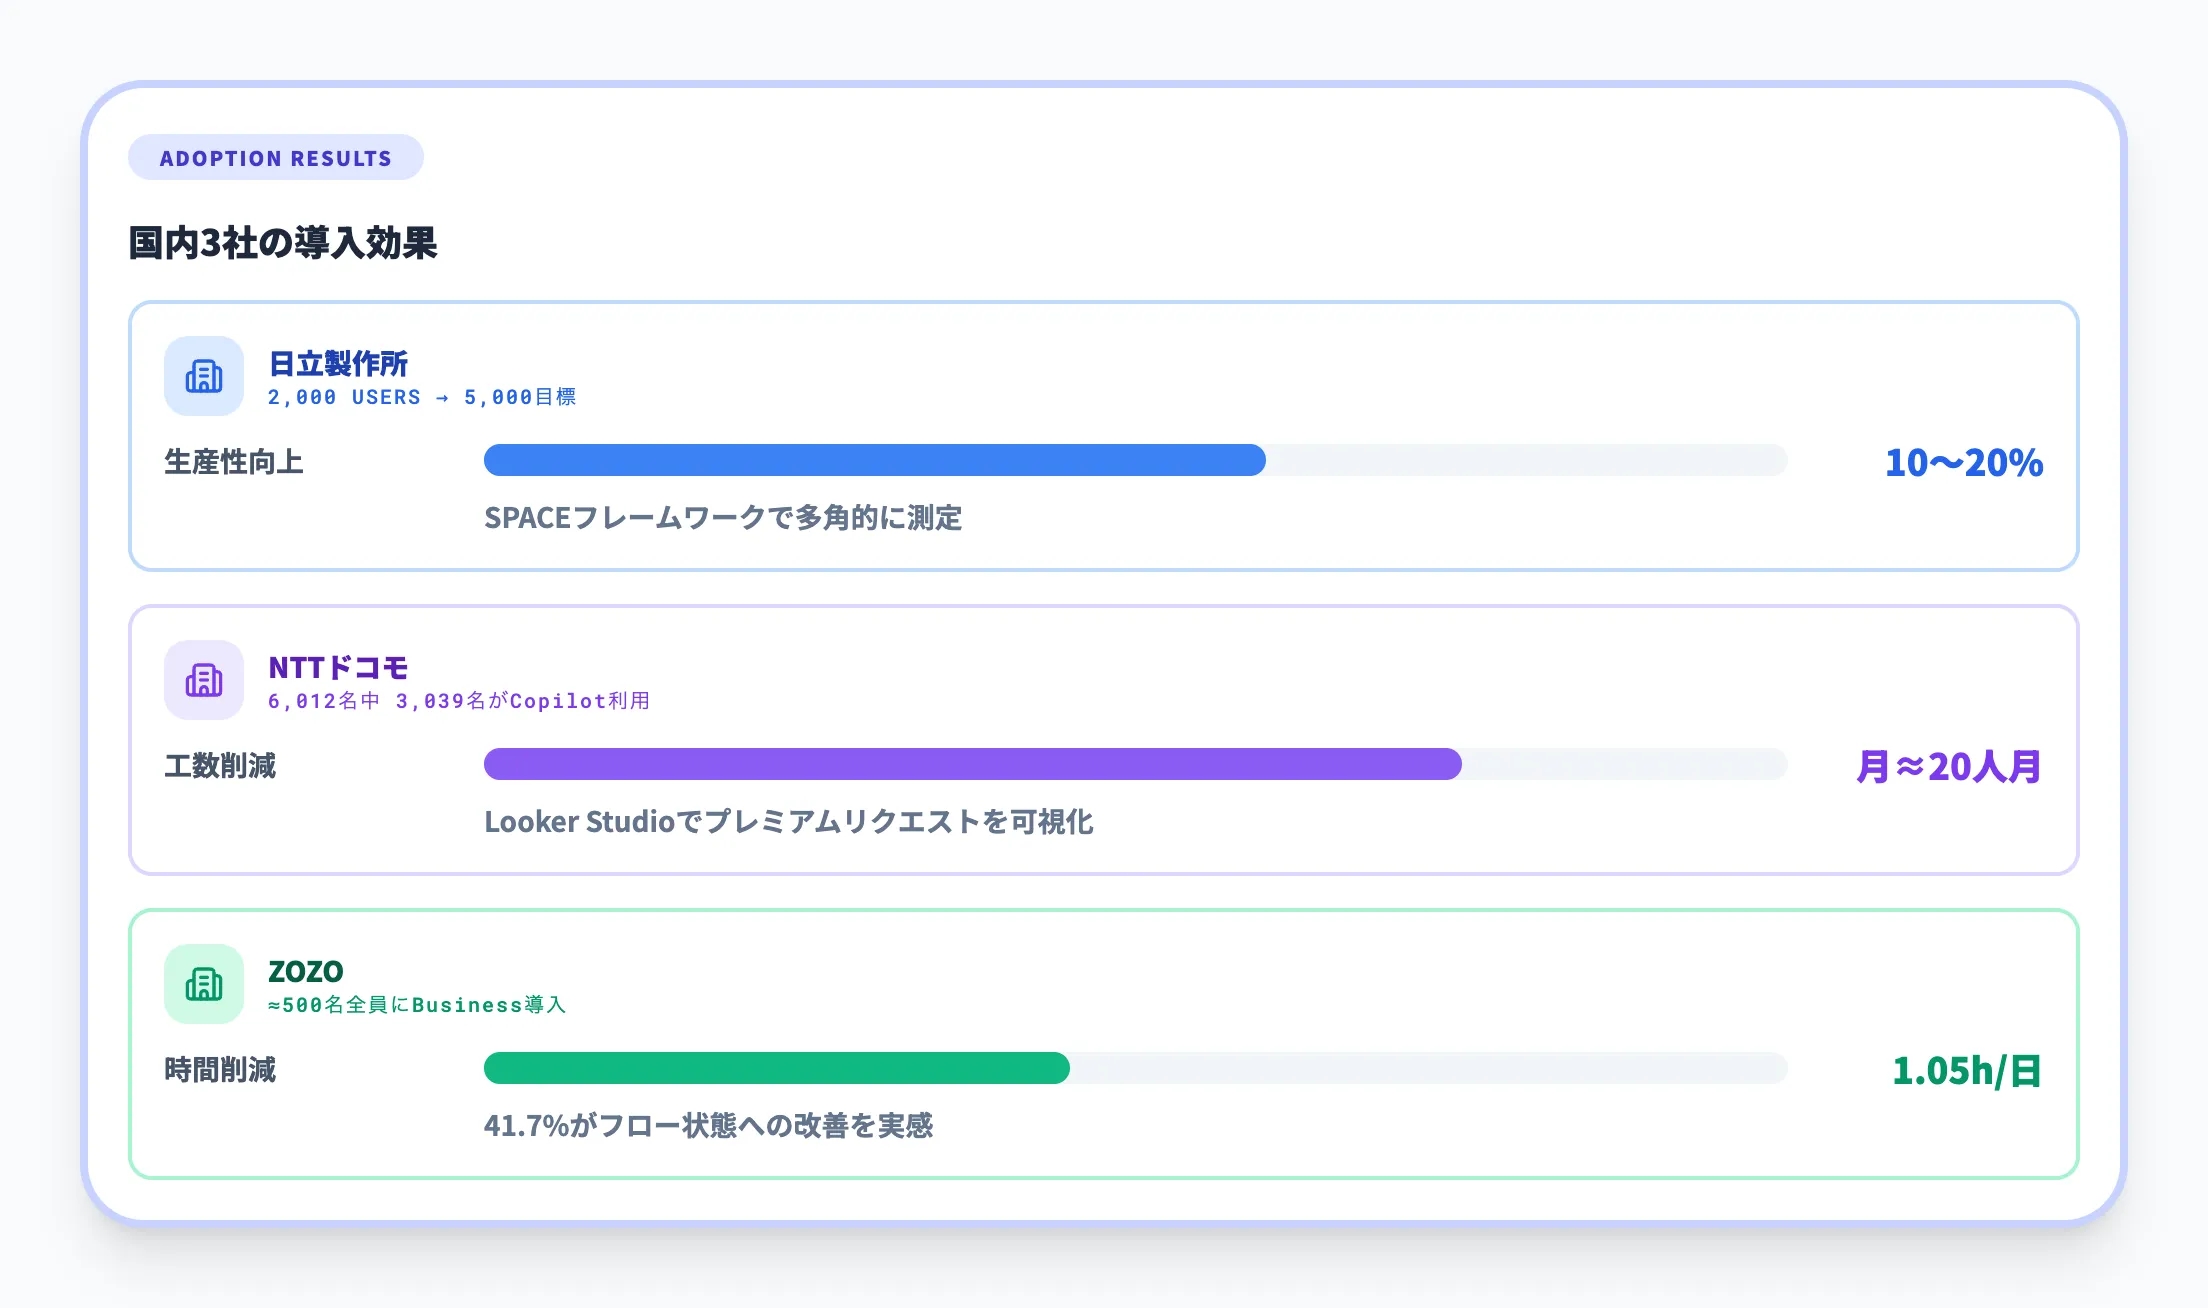The image size is (2208, 1308).
Task: Click the 1.05h/日 value label
Action: 1964,1069
